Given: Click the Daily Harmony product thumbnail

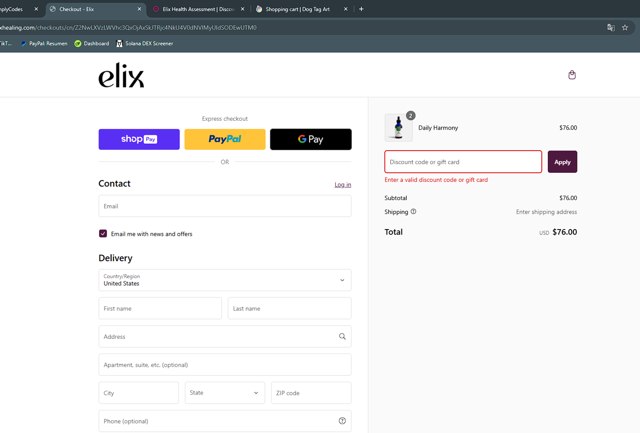Looking at the screenshot, I should (398, 127).
